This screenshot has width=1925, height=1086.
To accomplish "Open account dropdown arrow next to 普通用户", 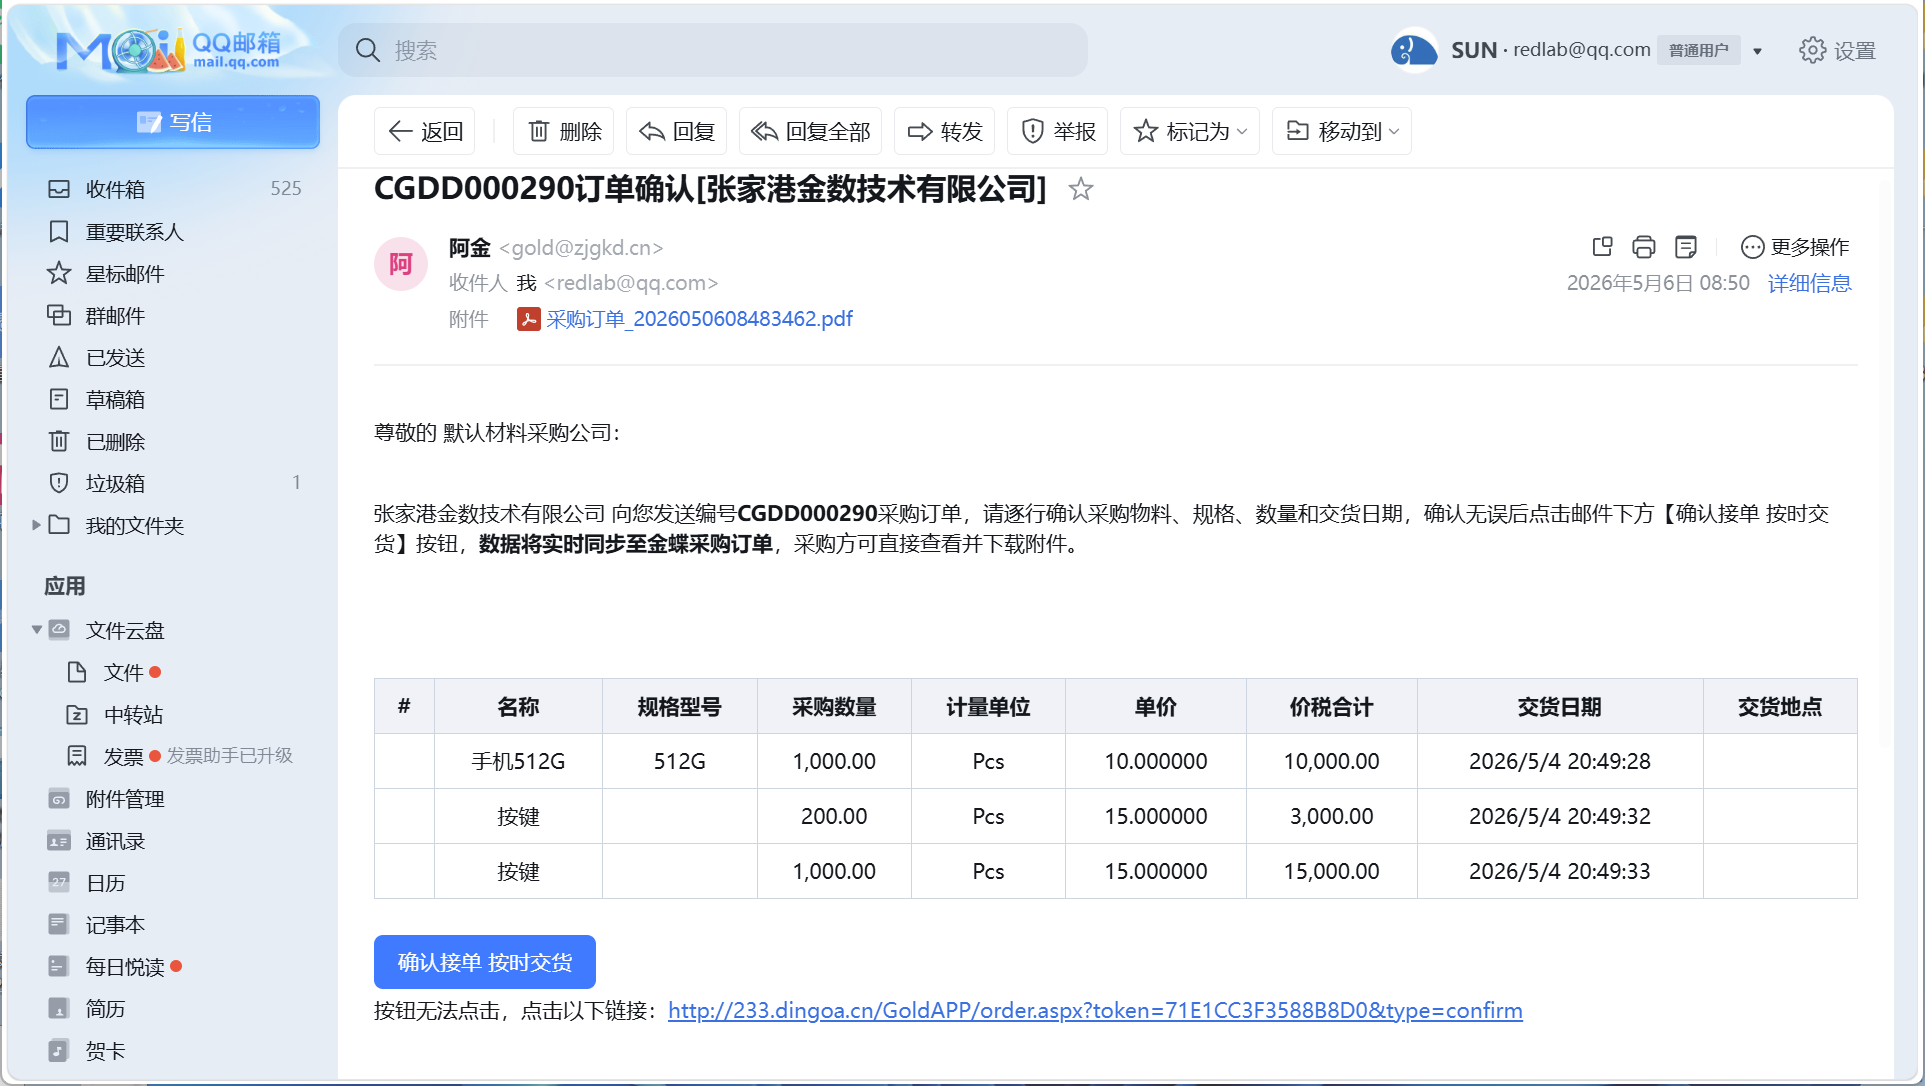I will click(1757, 51).
